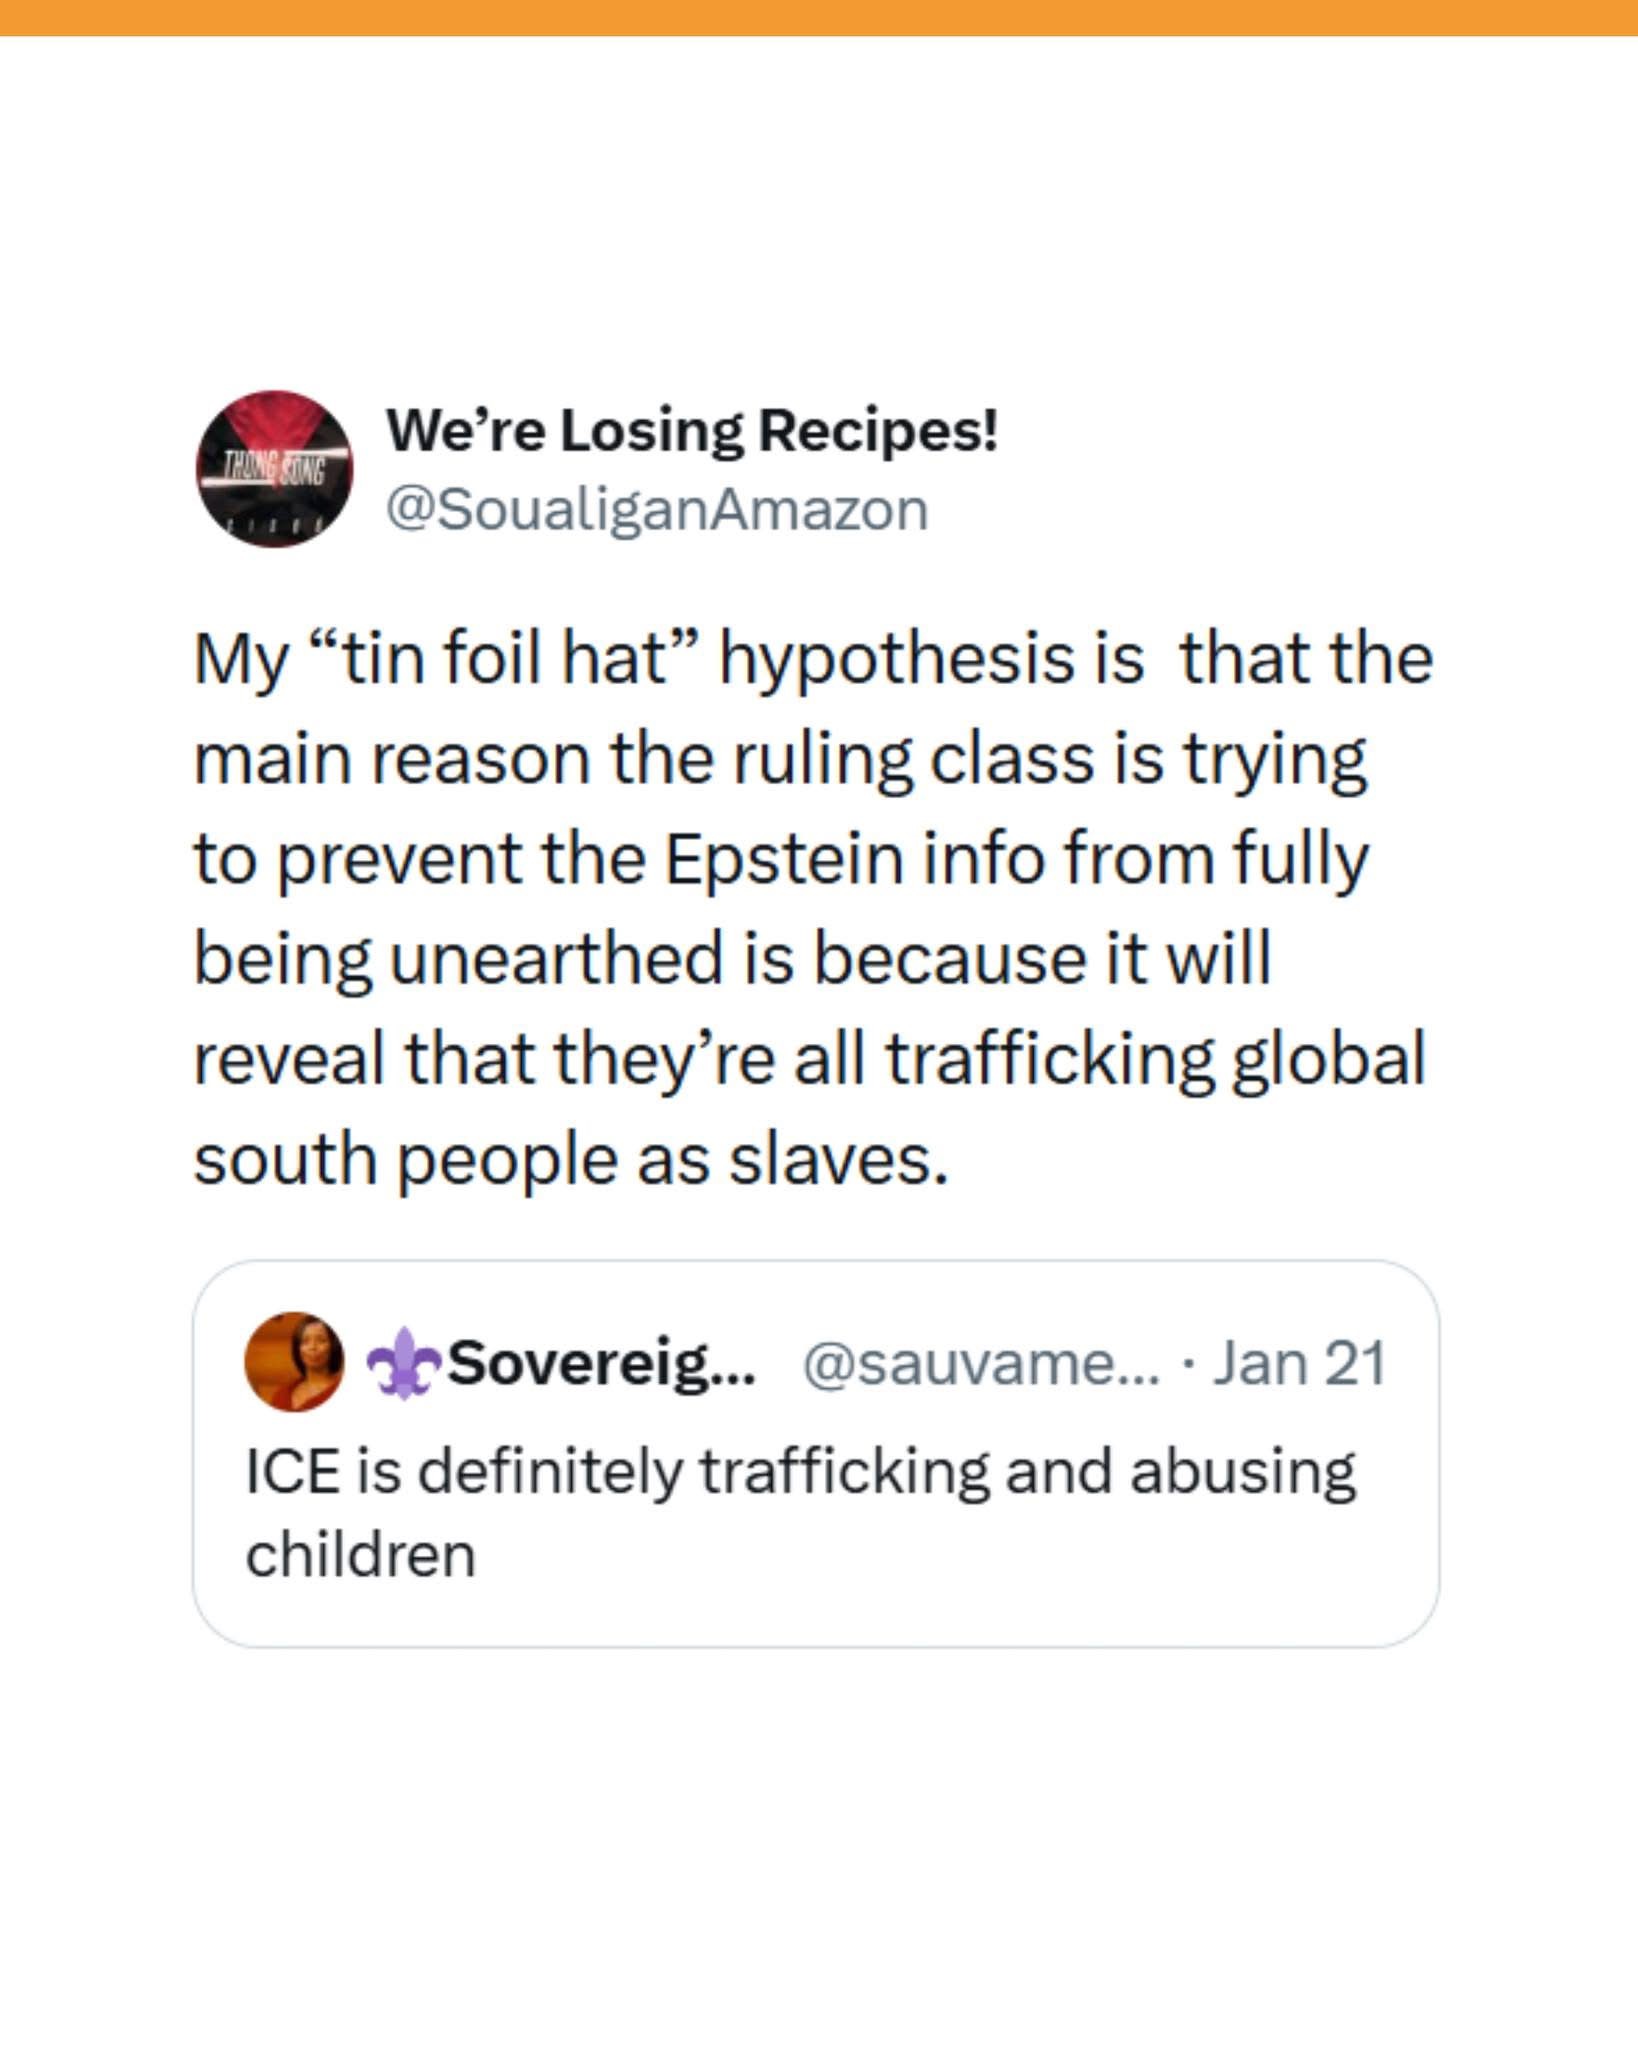Select the word "unearthed" in the post
Image resolution: width=1638 pixels, height=2048 pixels.
pyautogui.click(x=555, y=959)
